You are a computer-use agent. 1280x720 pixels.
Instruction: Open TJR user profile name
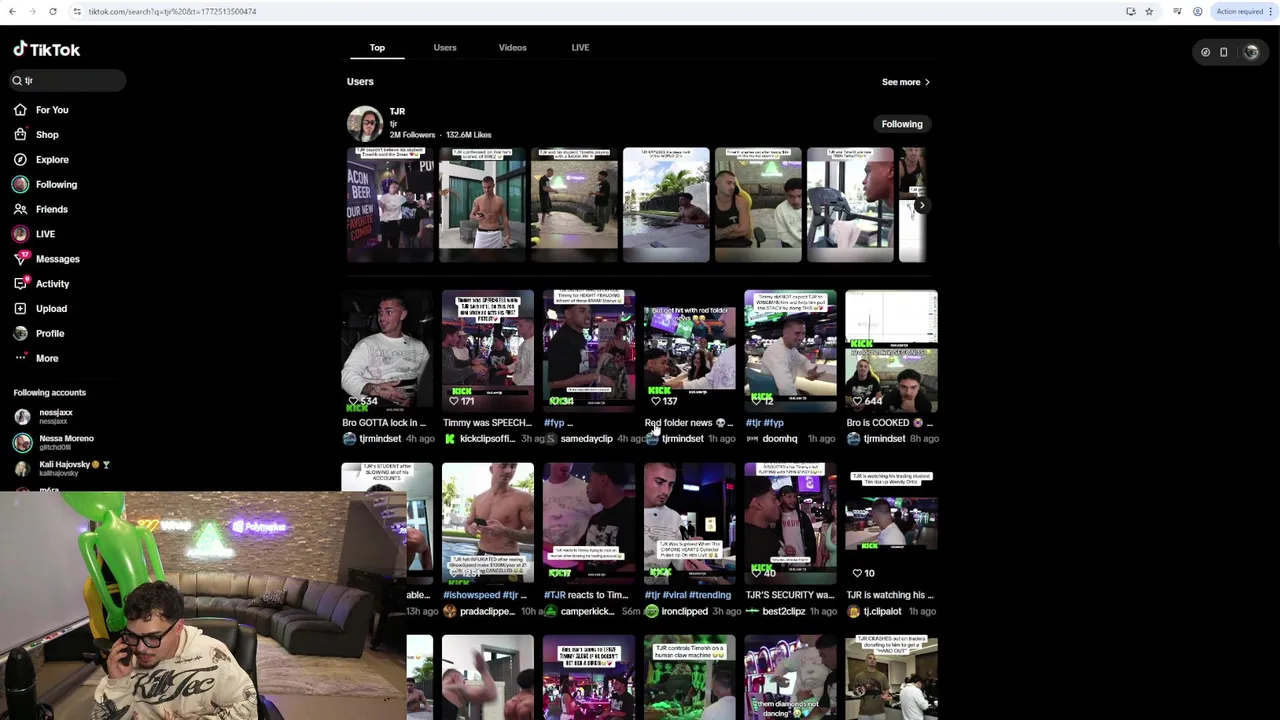click(x=397, y=111)
